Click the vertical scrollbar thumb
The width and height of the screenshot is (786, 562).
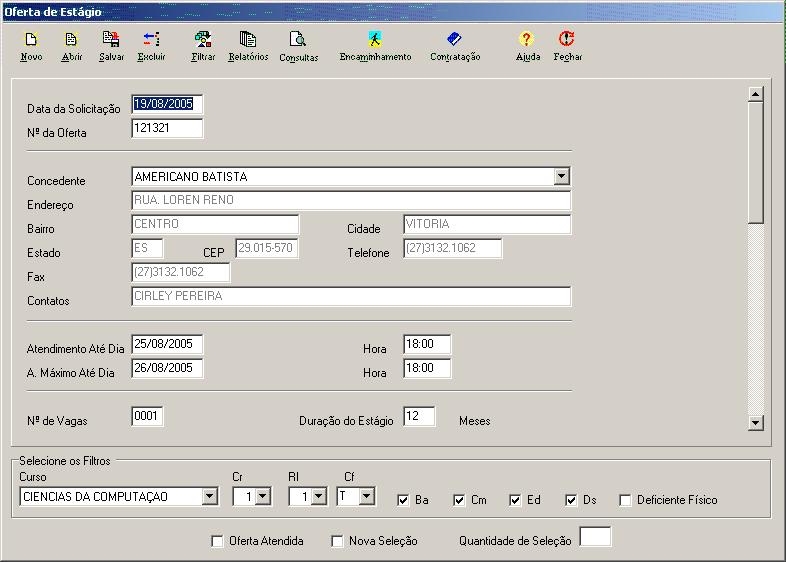click(x=755, y=163)
